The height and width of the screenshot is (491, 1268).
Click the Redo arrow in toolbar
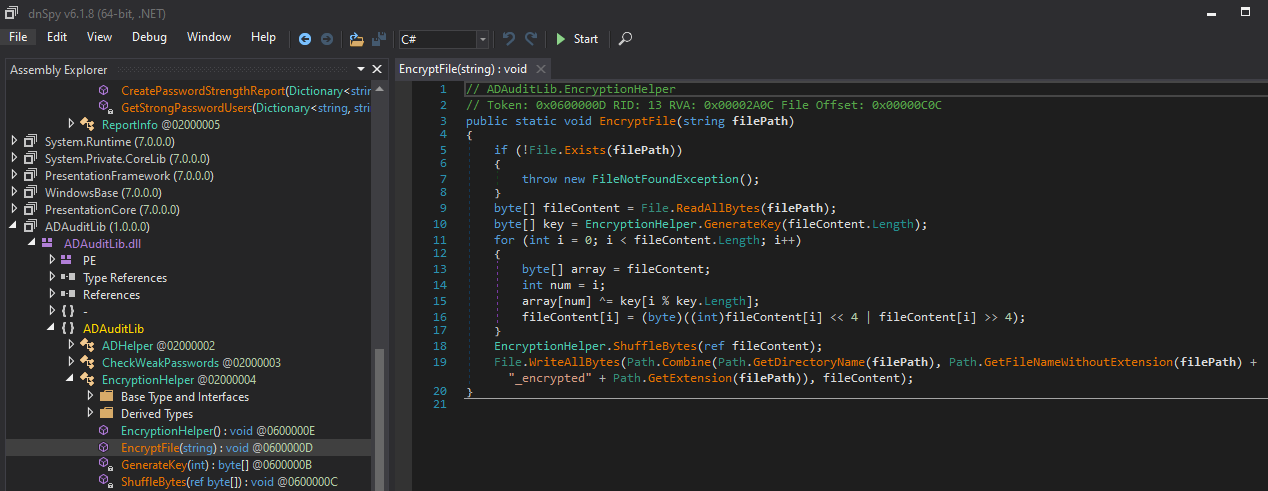tap(531, 38)
